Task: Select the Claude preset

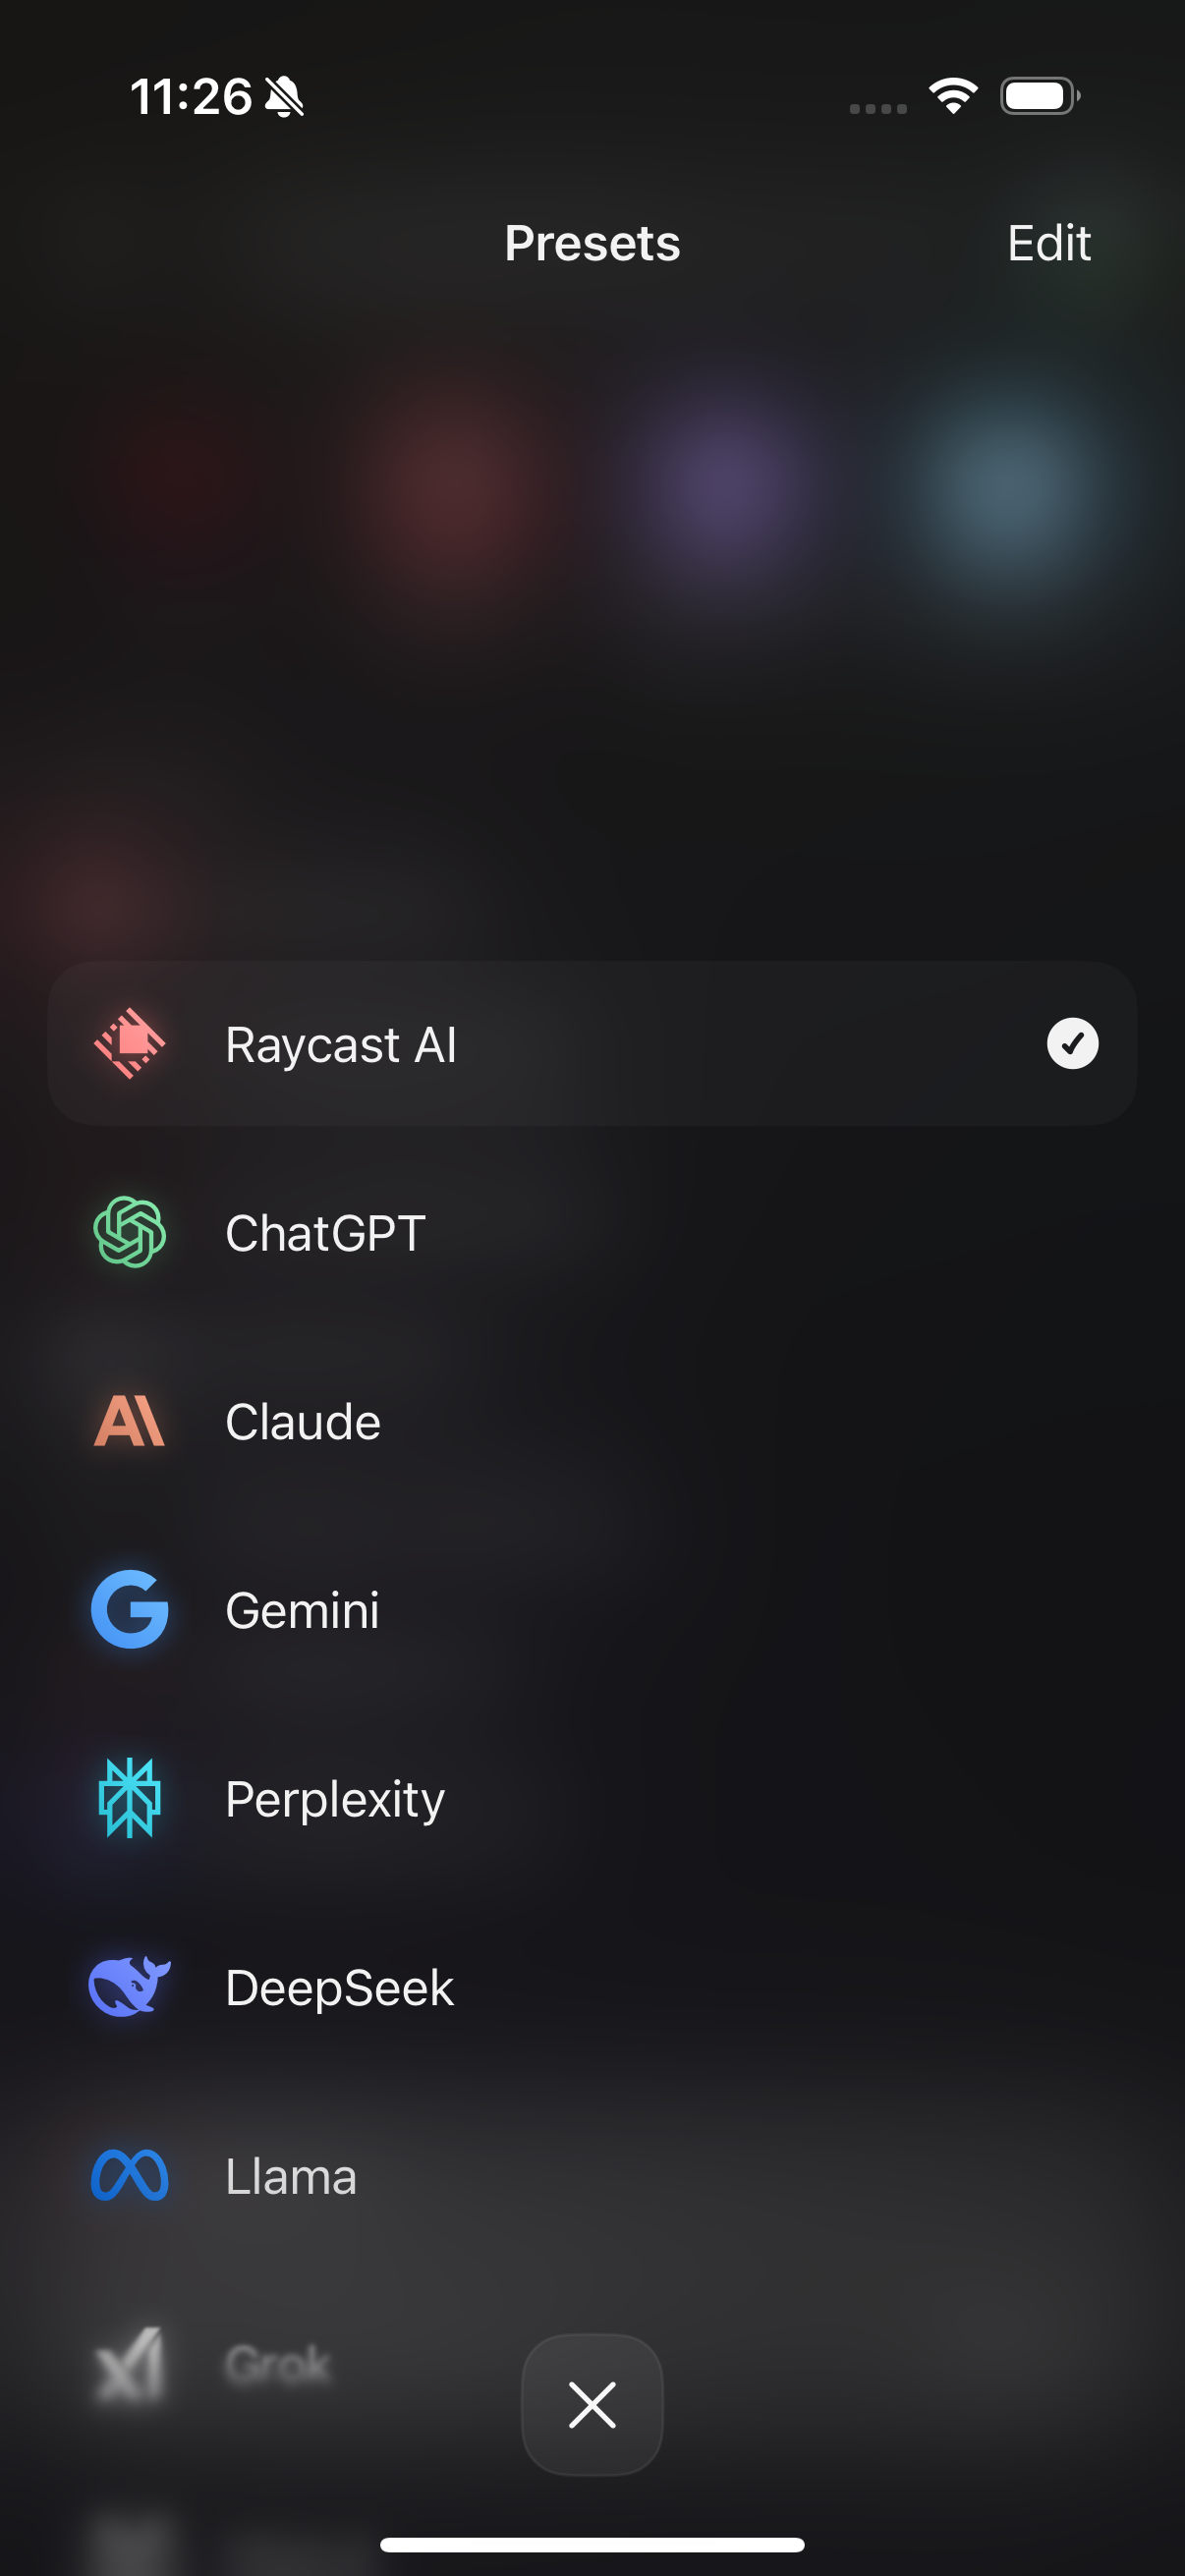Action: click(x=592, y=1421)
